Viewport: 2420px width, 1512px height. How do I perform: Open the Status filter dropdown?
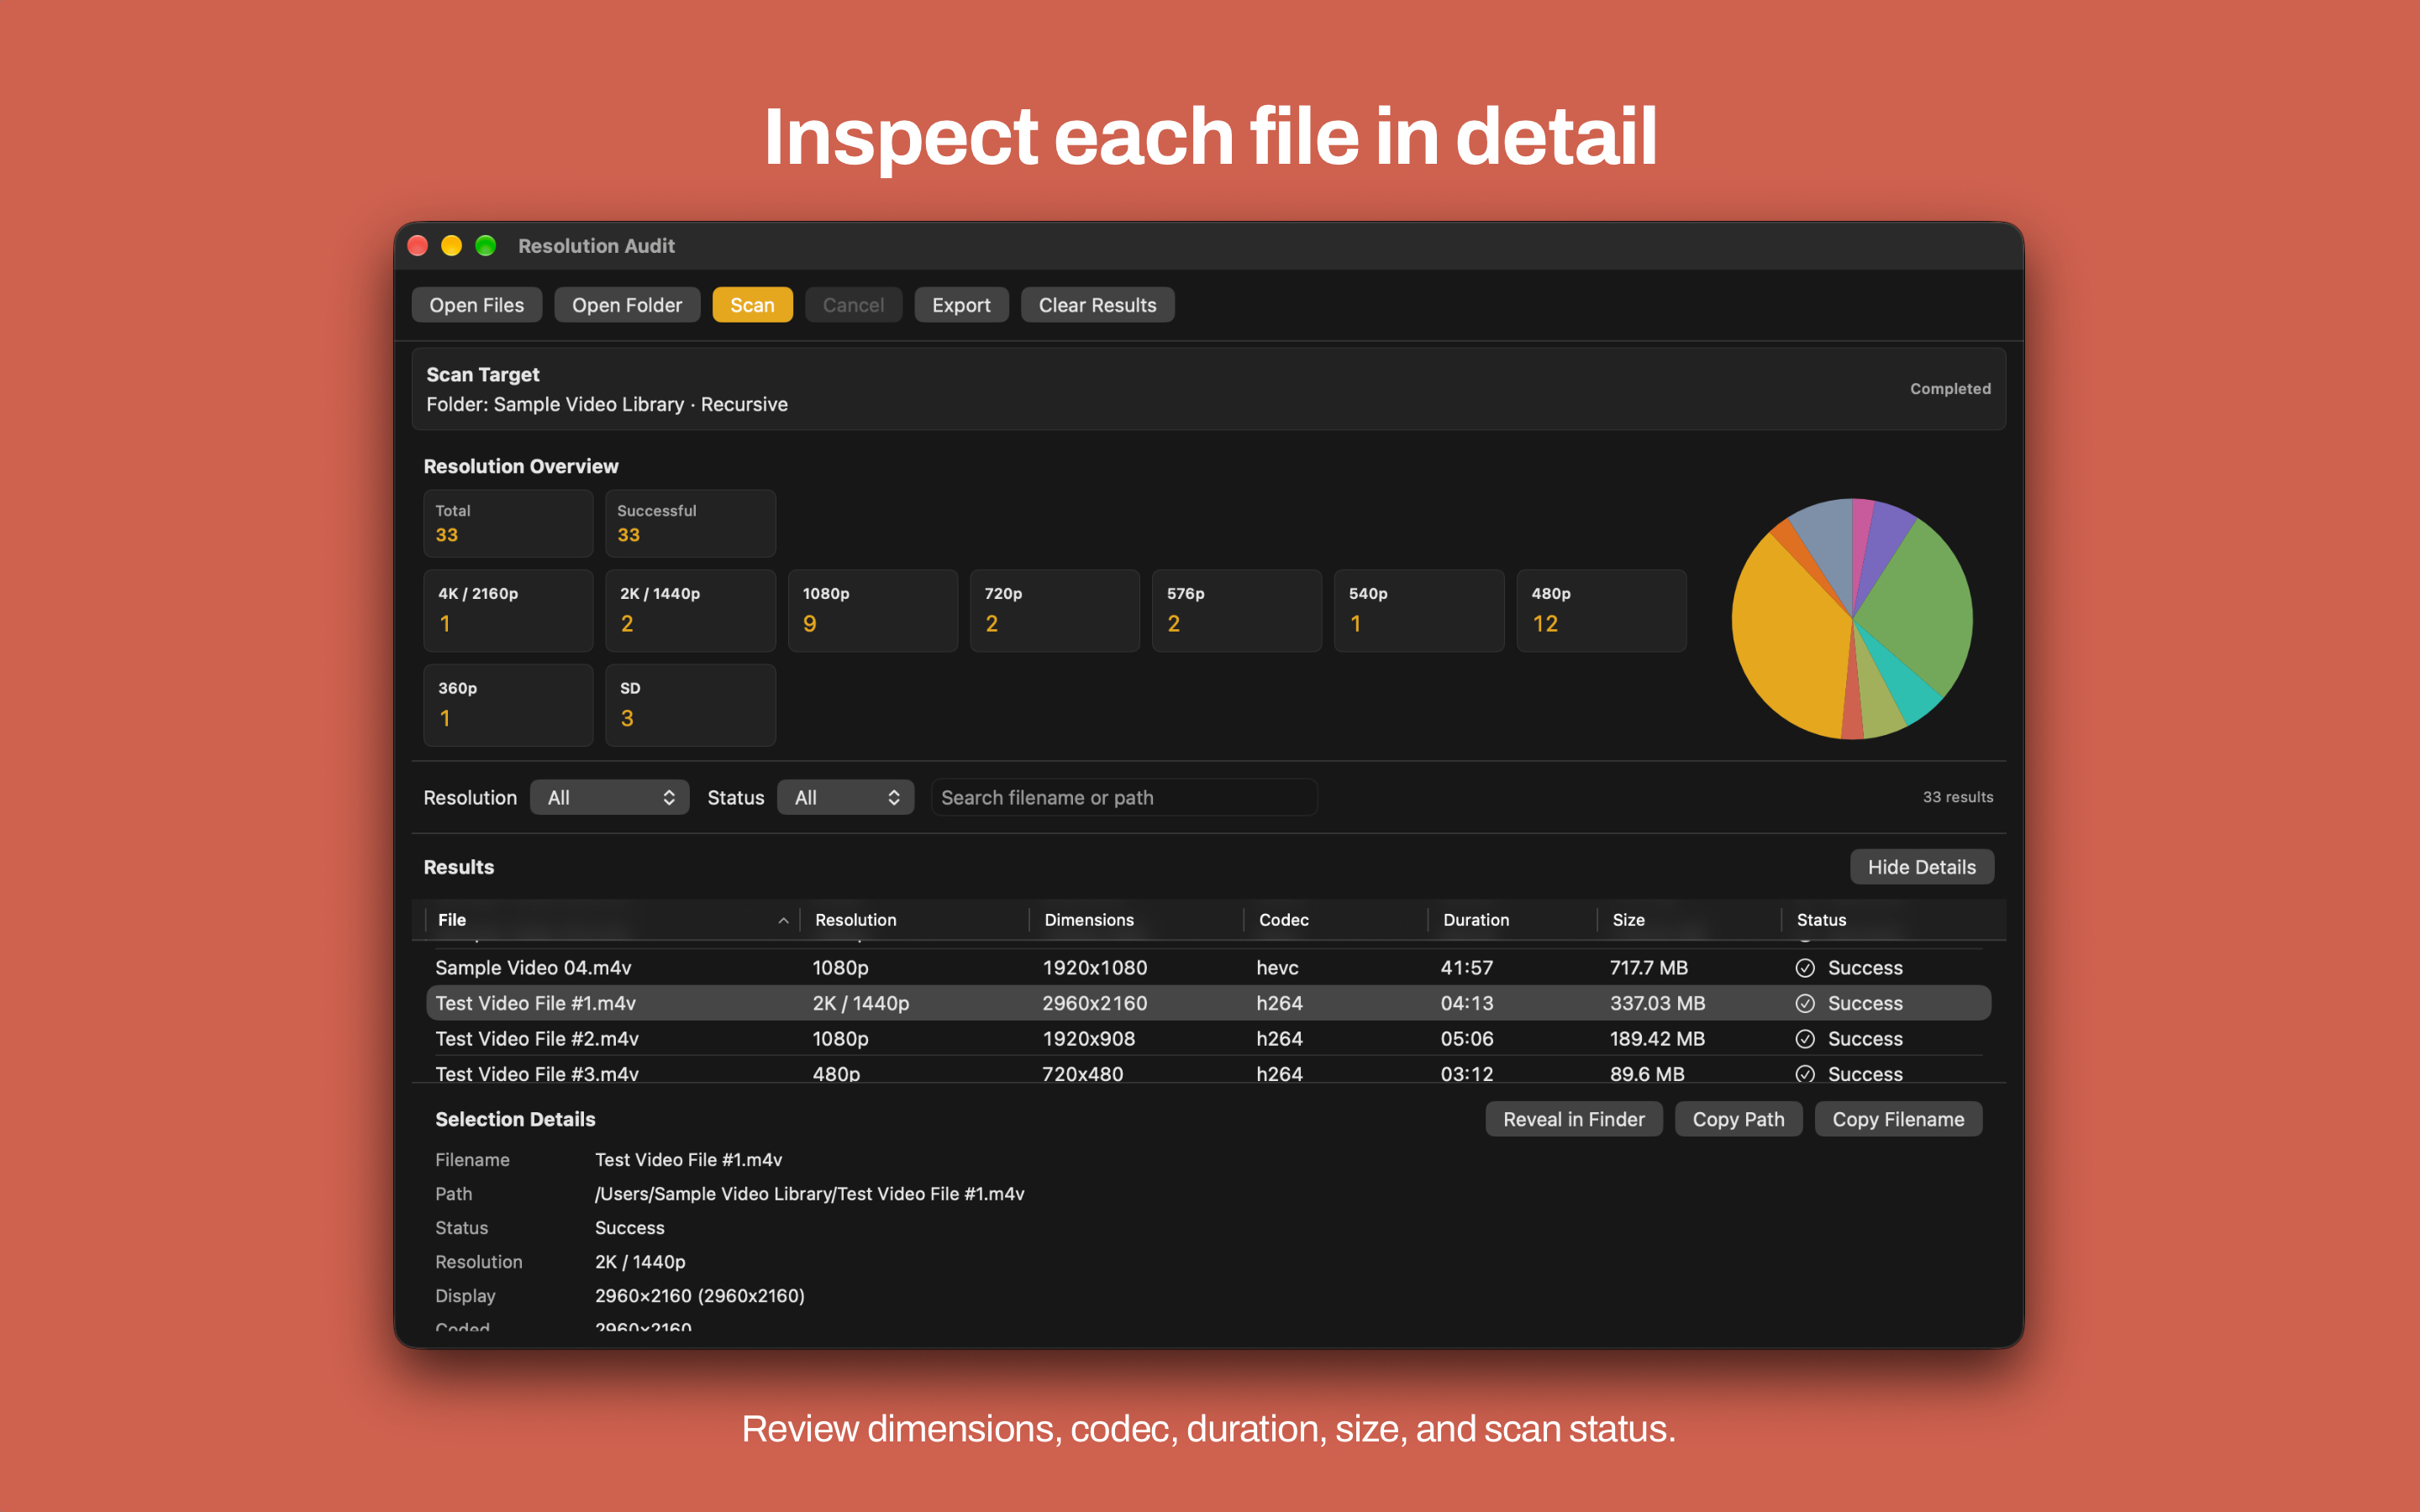[845, 797]
